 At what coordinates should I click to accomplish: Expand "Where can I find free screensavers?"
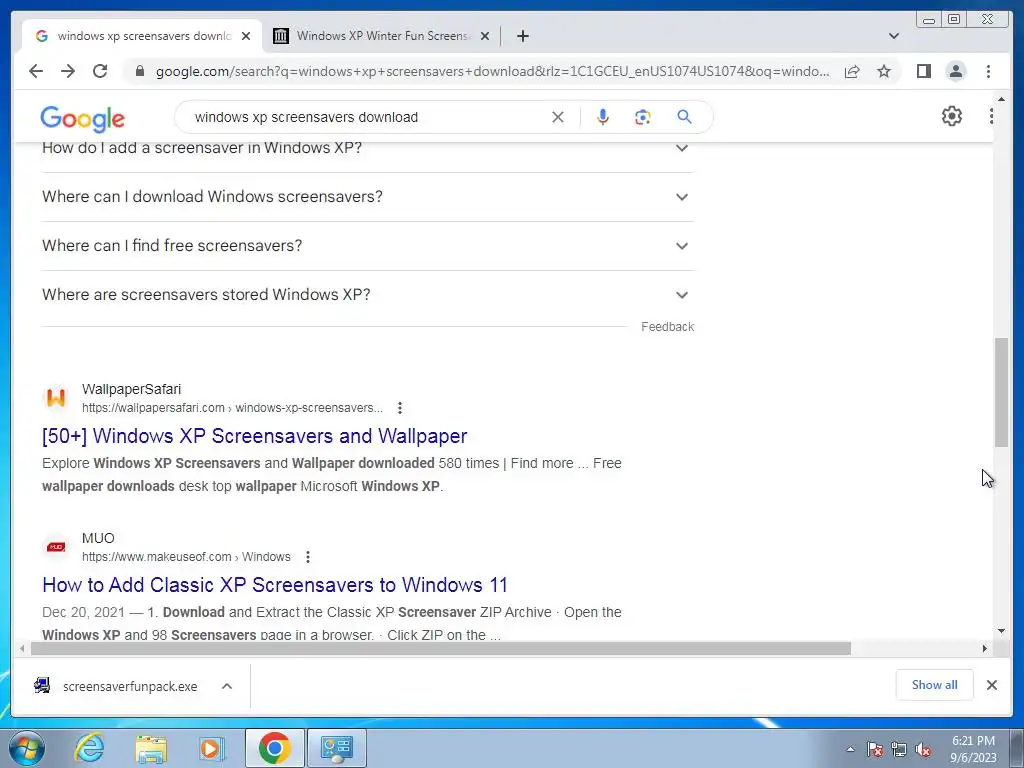pos(368,246)
